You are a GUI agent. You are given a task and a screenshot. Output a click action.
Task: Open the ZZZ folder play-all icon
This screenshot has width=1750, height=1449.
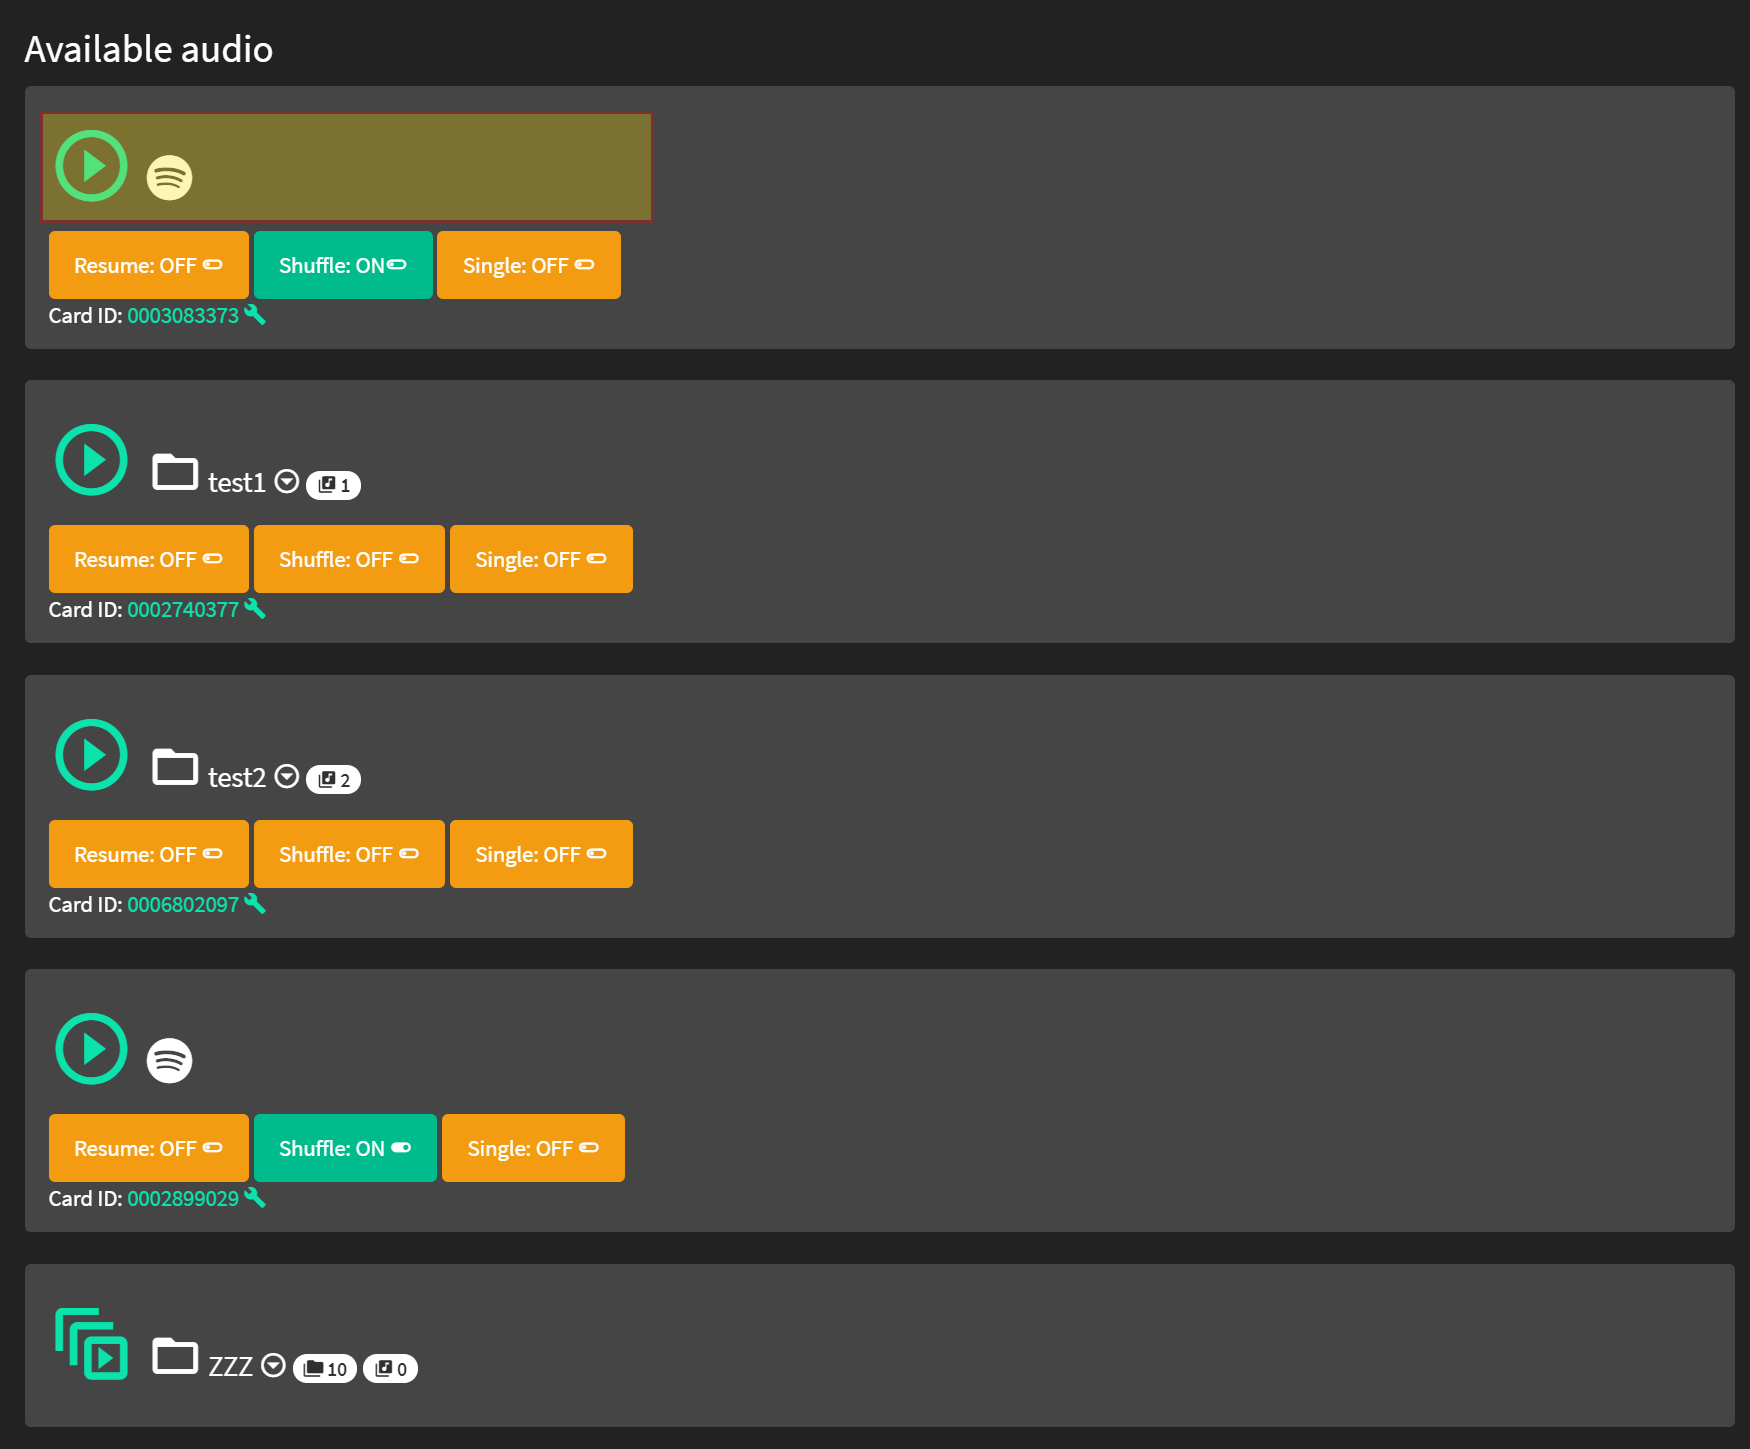91,1344
